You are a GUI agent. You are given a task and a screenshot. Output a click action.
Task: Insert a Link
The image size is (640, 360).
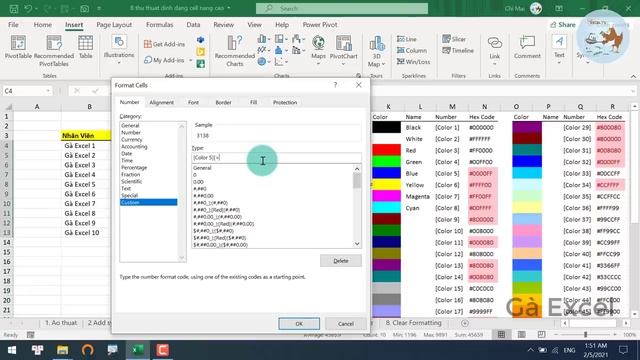pyautogui.click(x=495, y=50)
